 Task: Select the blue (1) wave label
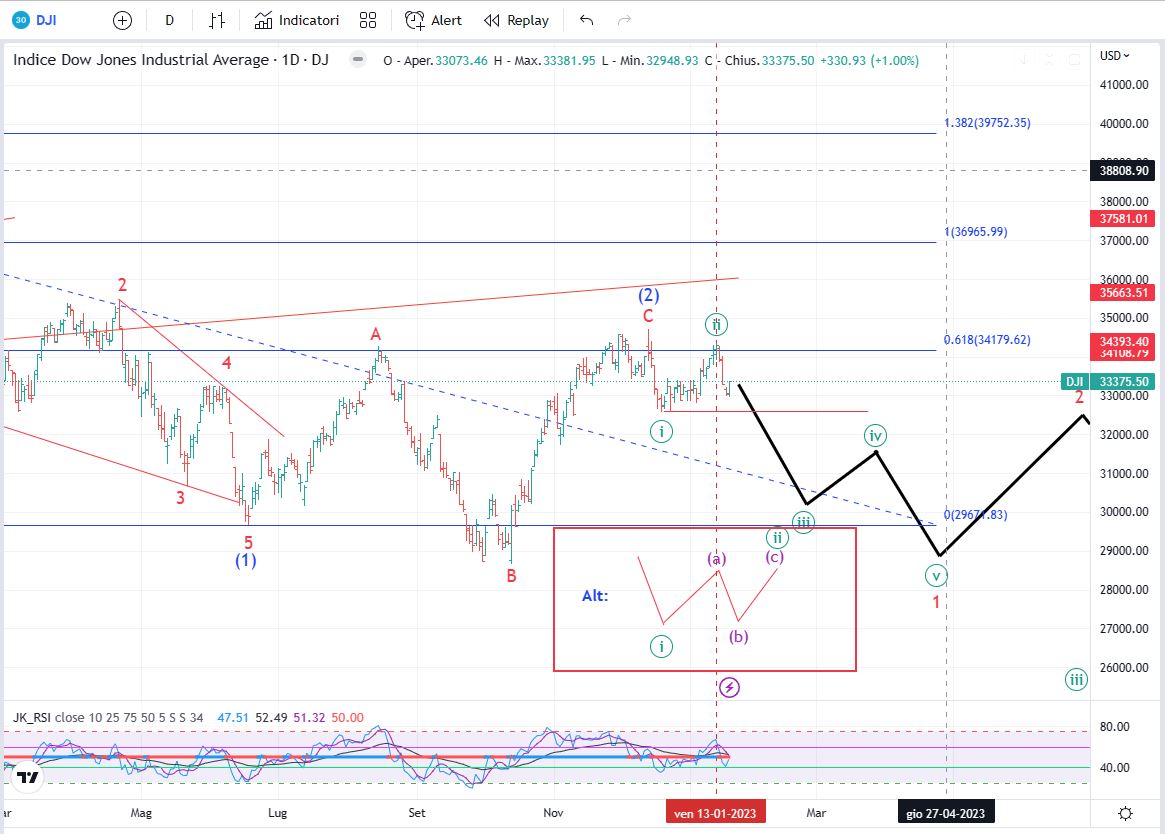point(246,560)
